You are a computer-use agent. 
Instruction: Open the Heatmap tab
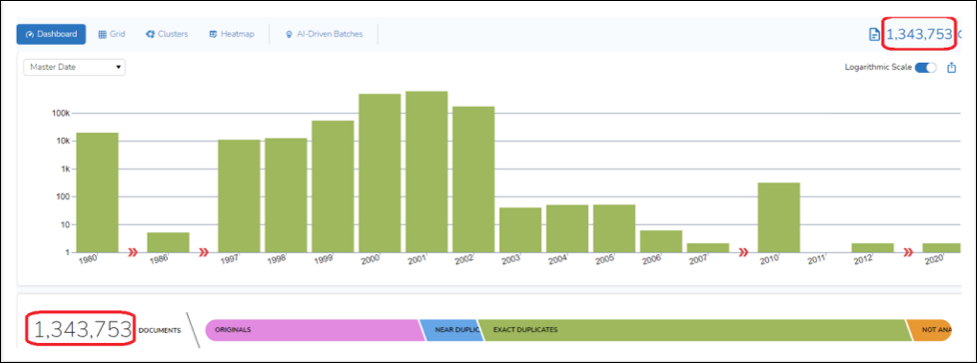coord(232,34)
